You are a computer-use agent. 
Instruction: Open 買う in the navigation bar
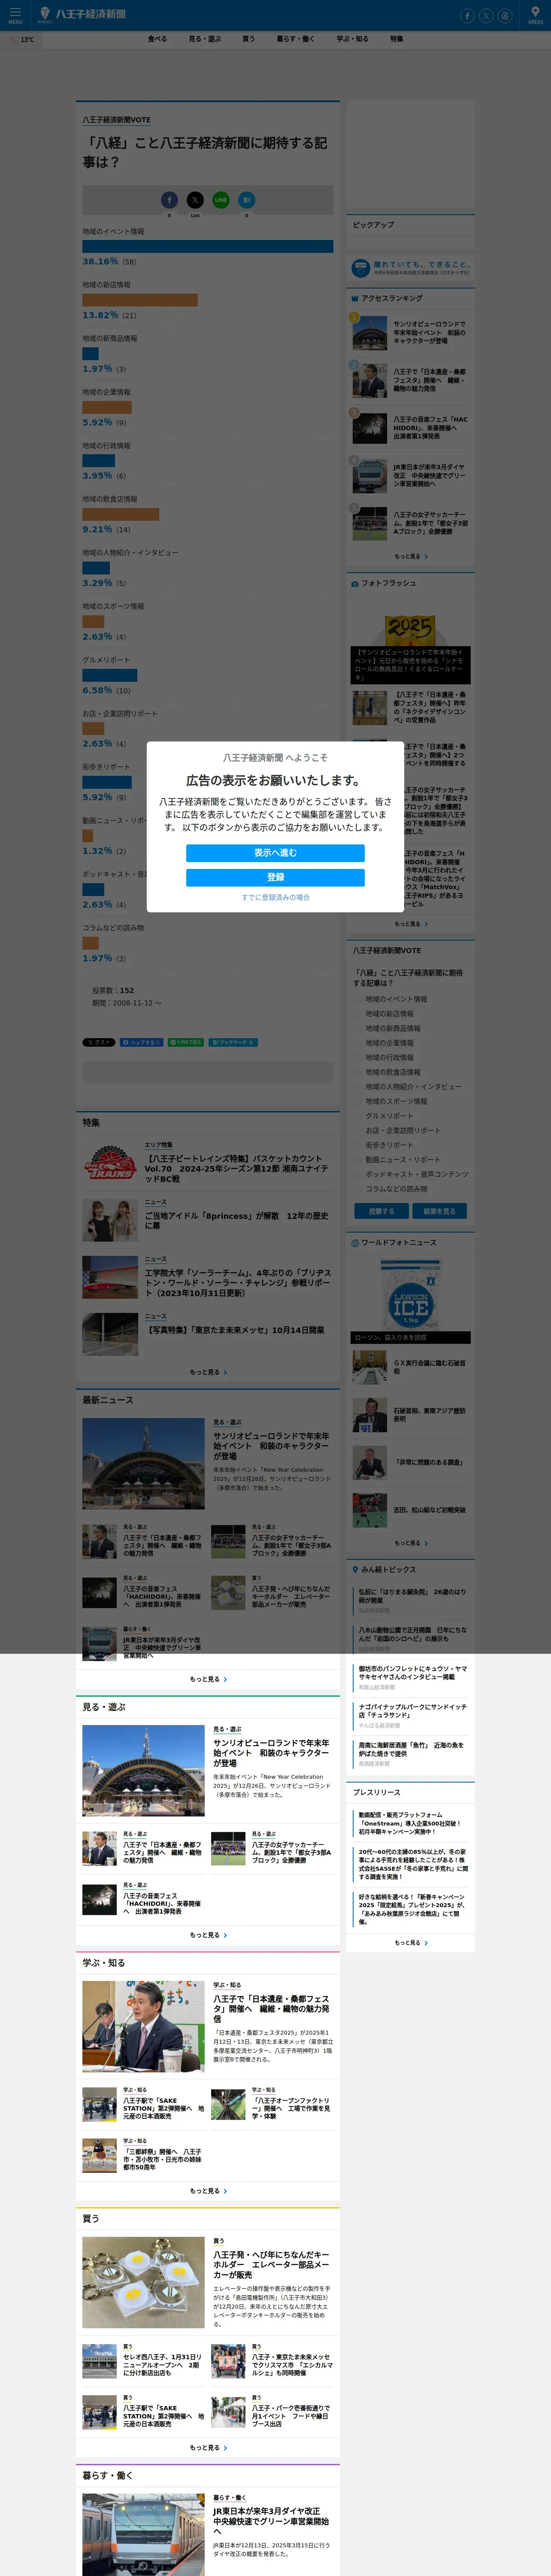[x=248, y=39]
